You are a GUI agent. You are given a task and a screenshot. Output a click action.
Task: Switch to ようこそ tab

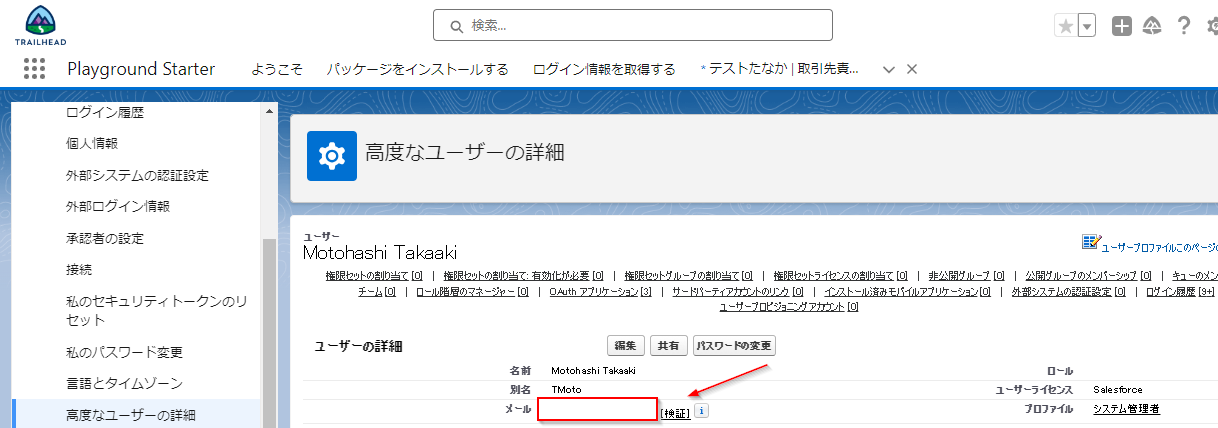(x=277, y=69)
